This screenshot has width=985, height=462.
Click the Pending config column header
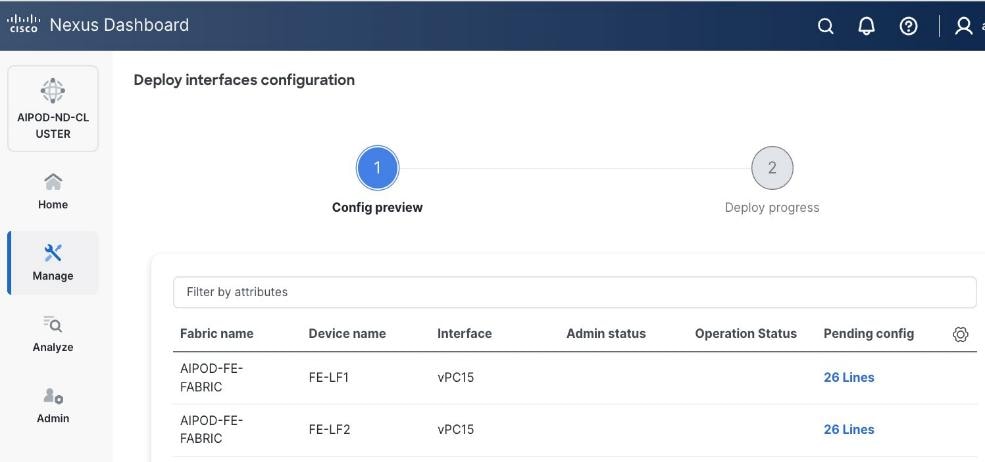click(x=868, y=334)
